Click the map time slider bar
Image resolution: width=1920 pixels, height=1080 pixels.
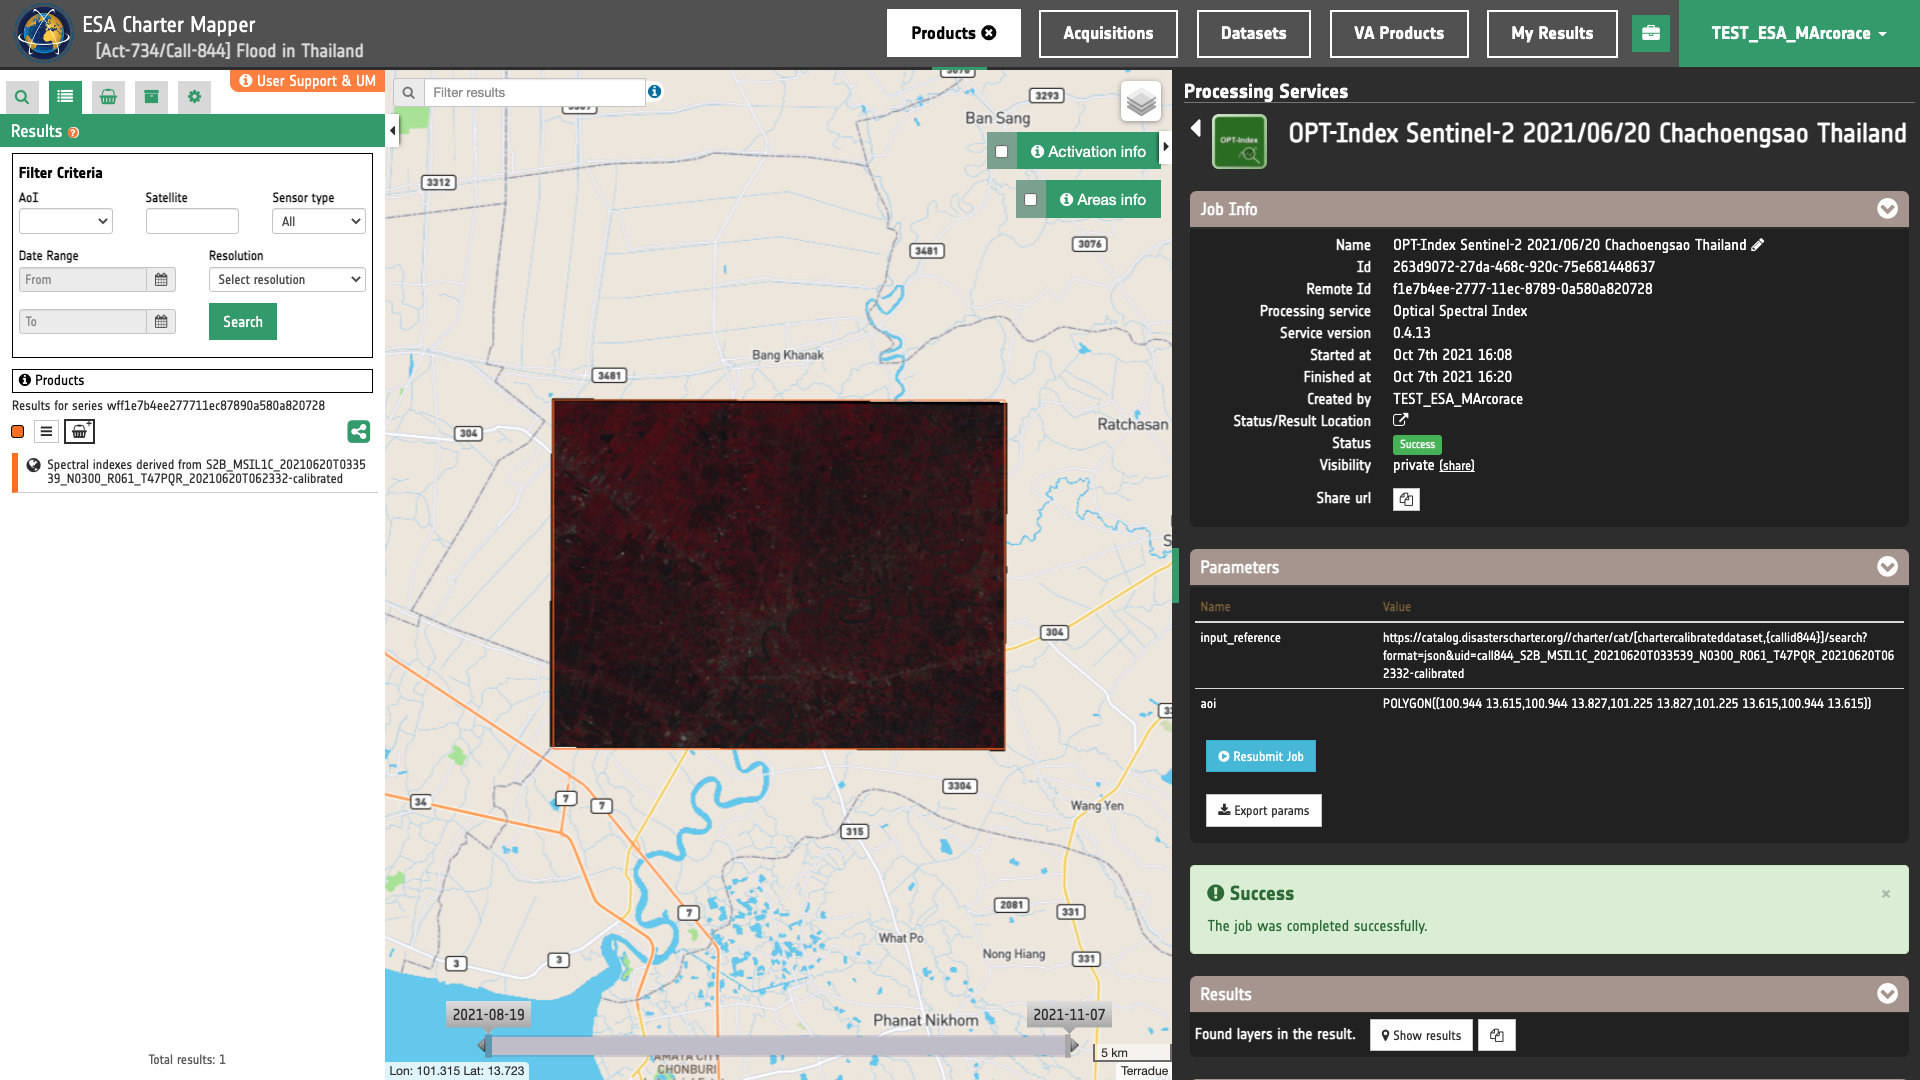779,1046
